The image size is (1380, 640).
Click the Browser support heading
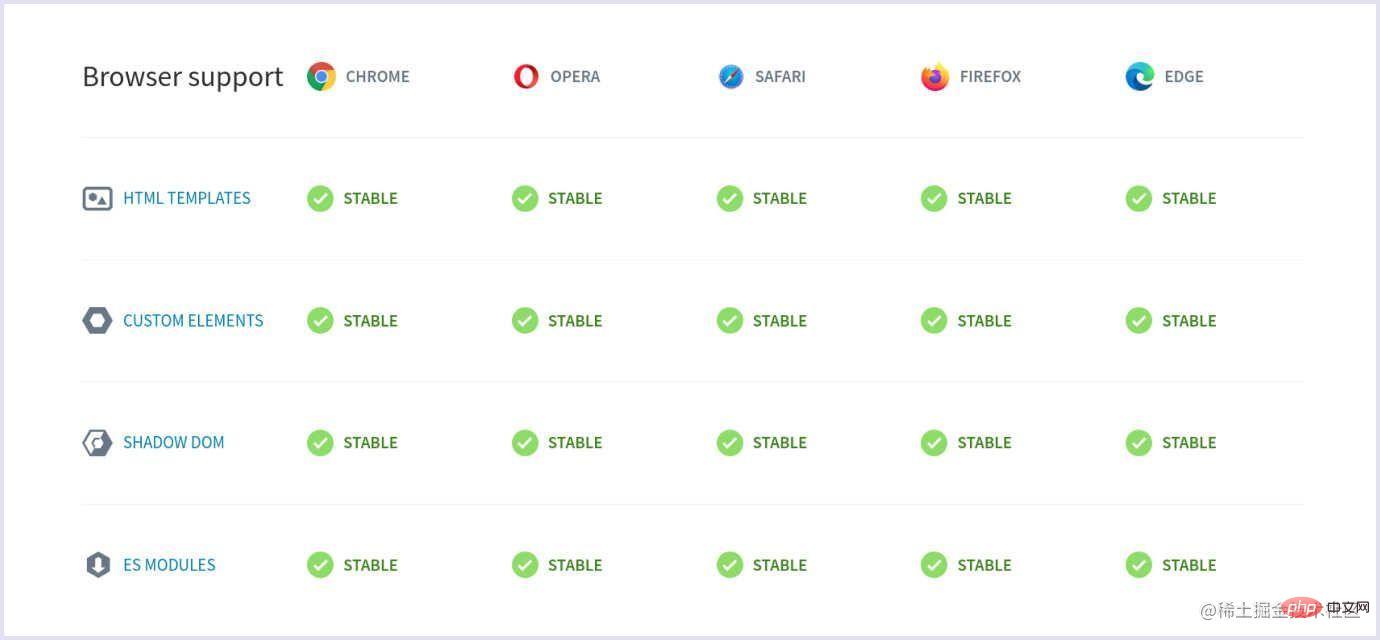click(x=183, y=77)
